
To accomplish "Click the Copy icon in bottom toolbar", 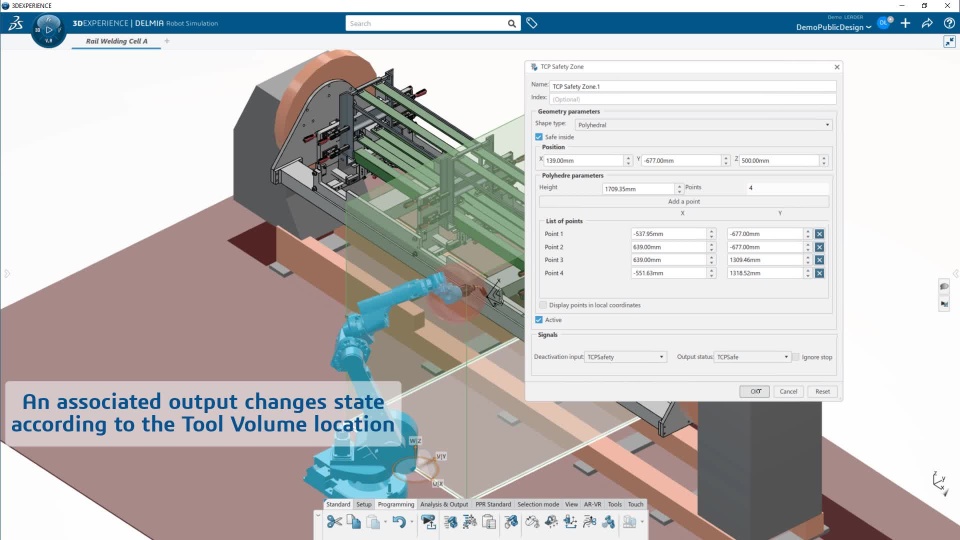I will 354,522.
